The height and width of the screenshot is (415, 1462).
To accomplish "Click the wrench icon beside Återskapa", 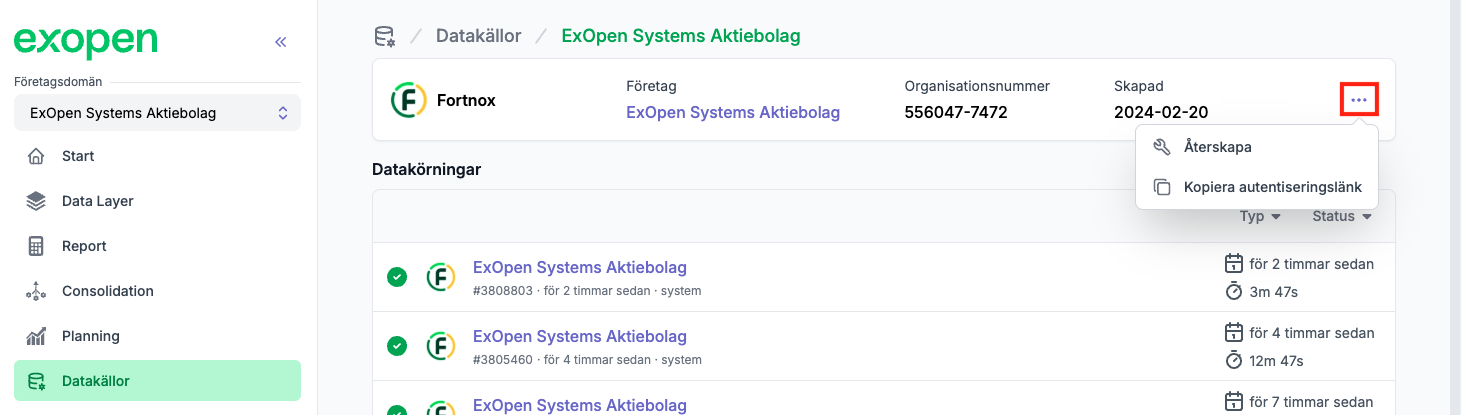I will tap(1162, 147).
